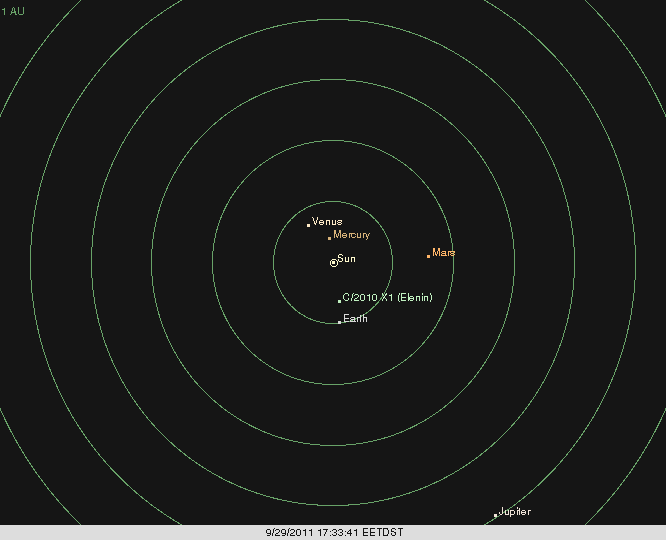Select the Venus planet marker dot
The height and width of the screenshot is (540, 666).
click(308, 225)
